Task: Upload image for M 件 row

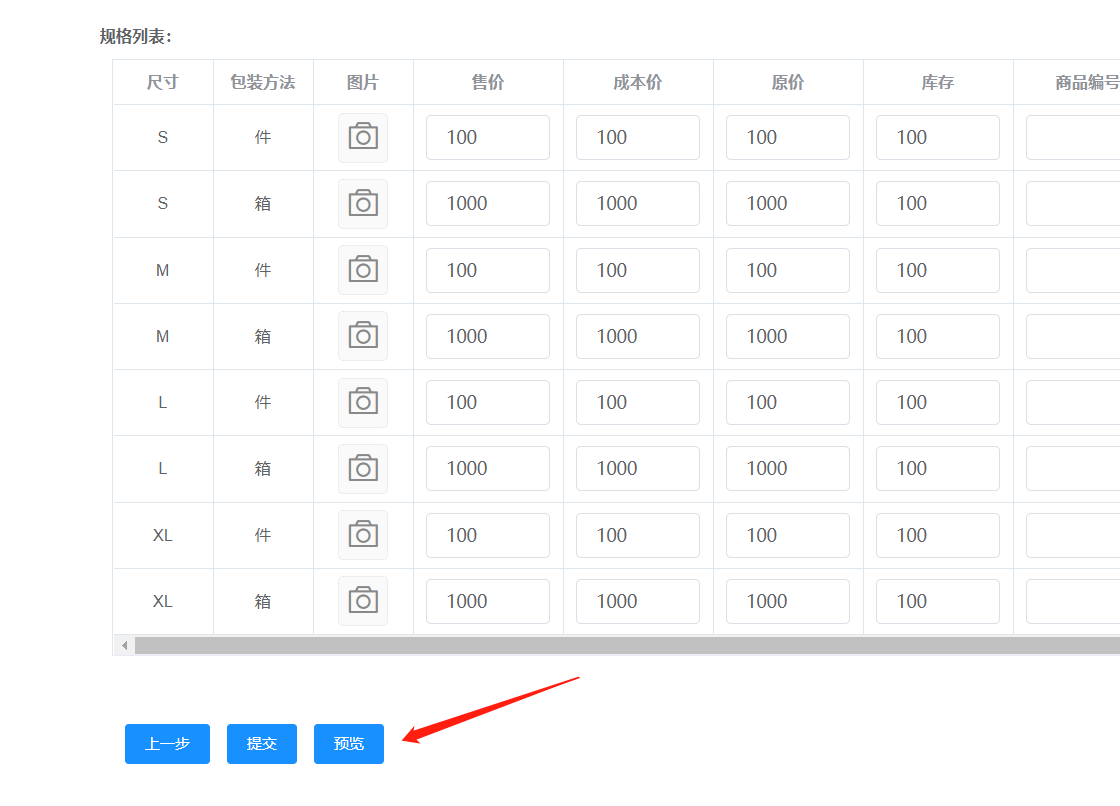Action: click(363, 270)
